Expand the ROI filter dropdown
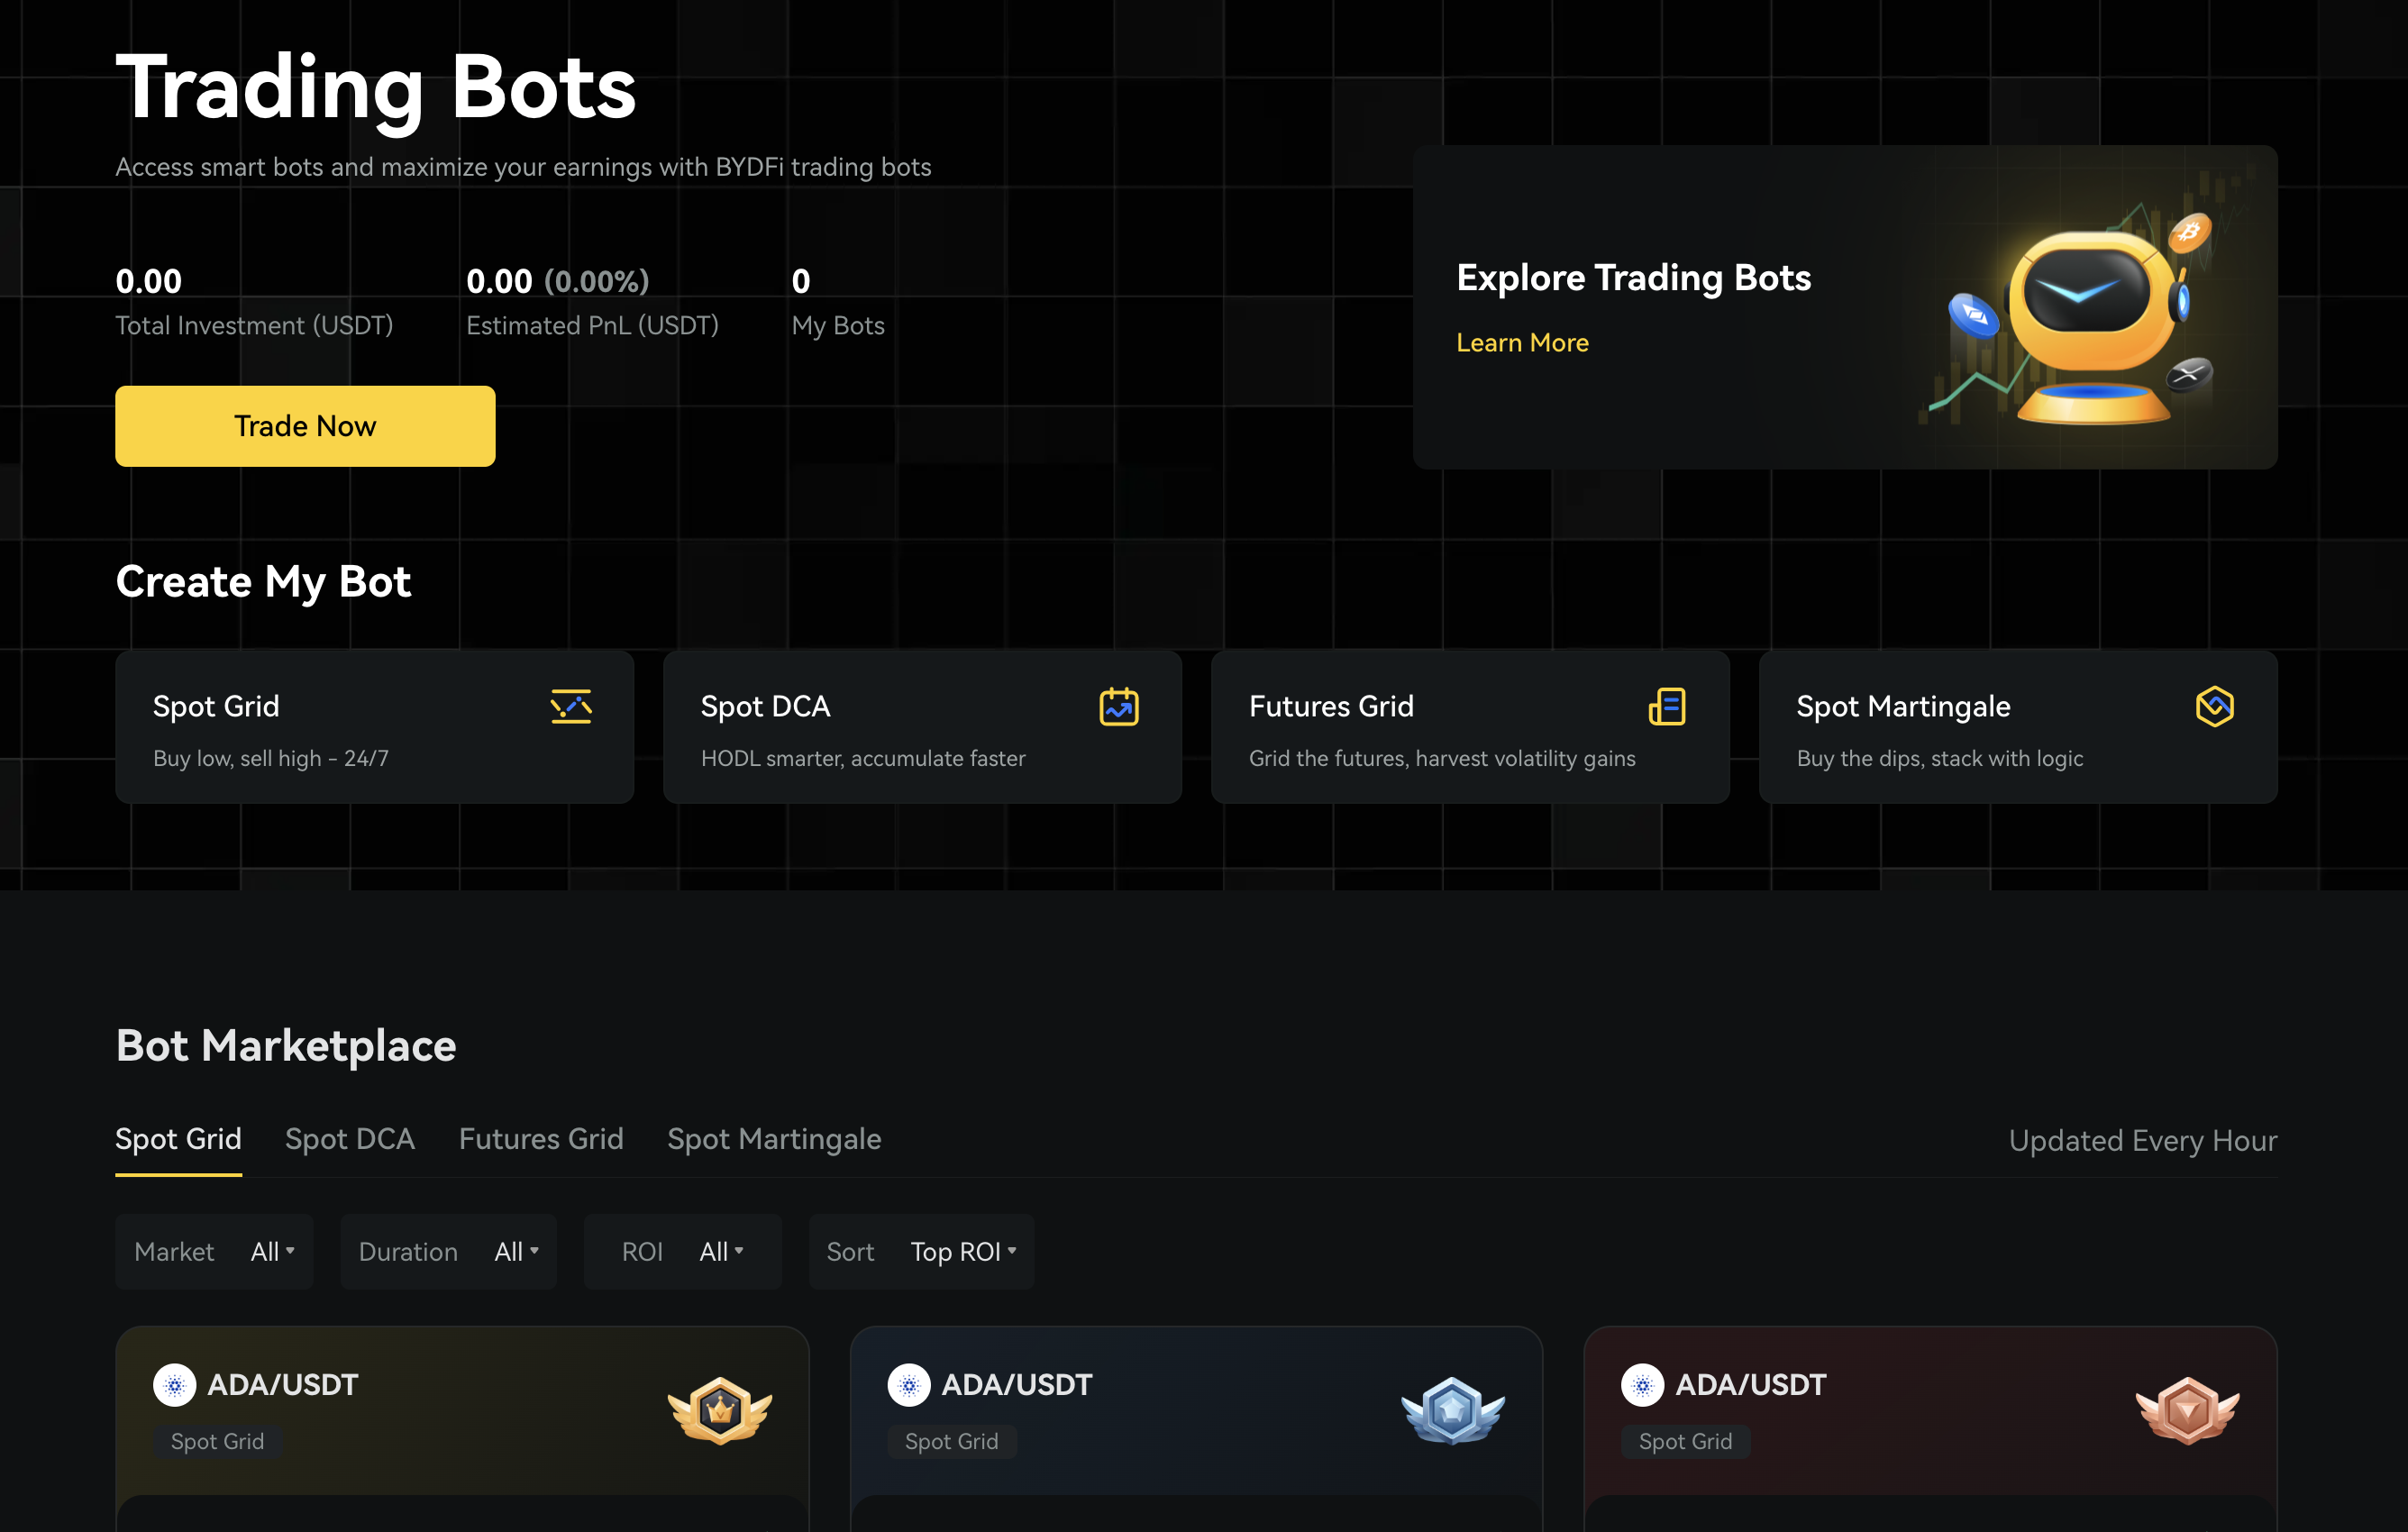2408x1532 pixels. point(721,1251)
